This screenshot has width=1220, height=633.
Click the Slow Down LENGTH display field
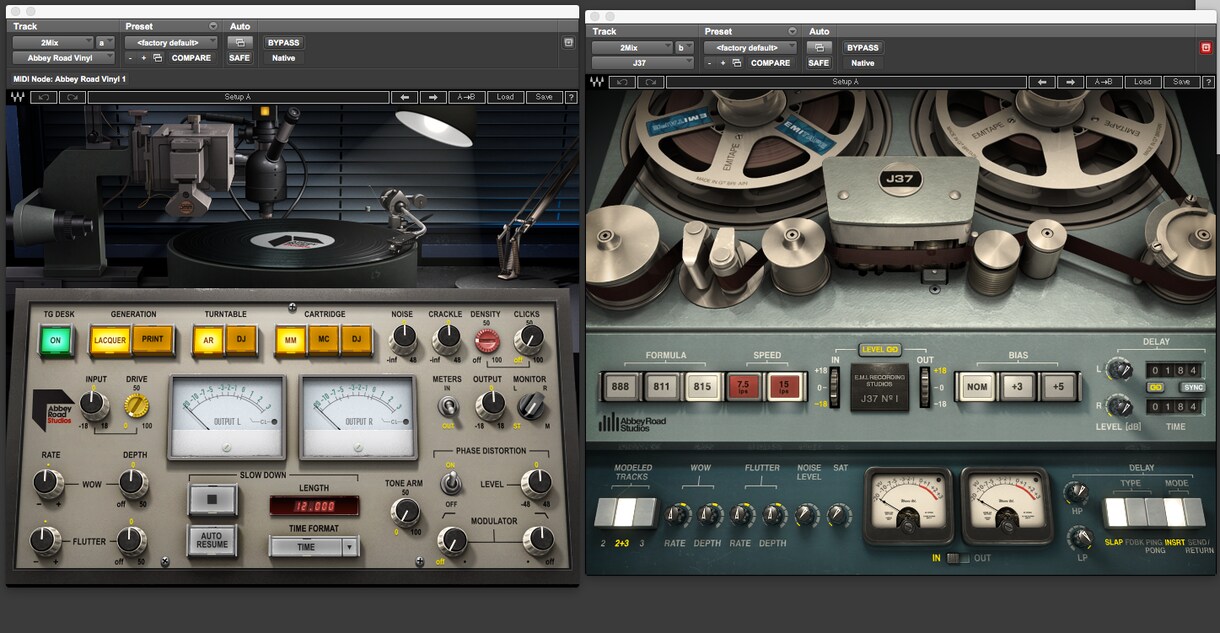point(314,506)
